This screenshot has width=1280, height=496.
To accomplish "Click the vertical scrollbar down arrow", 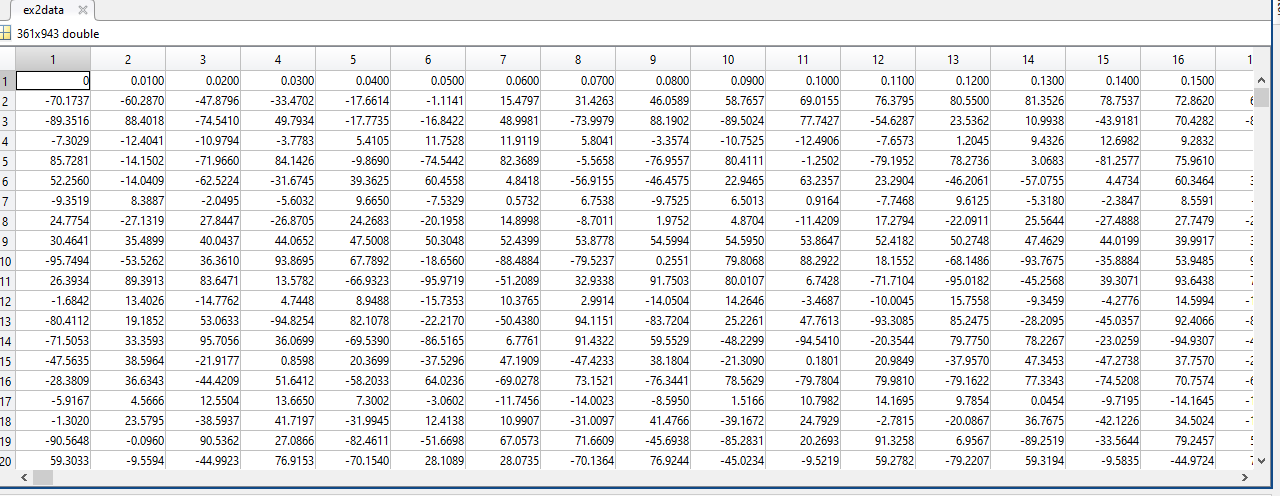I will tap(1262, 460).
